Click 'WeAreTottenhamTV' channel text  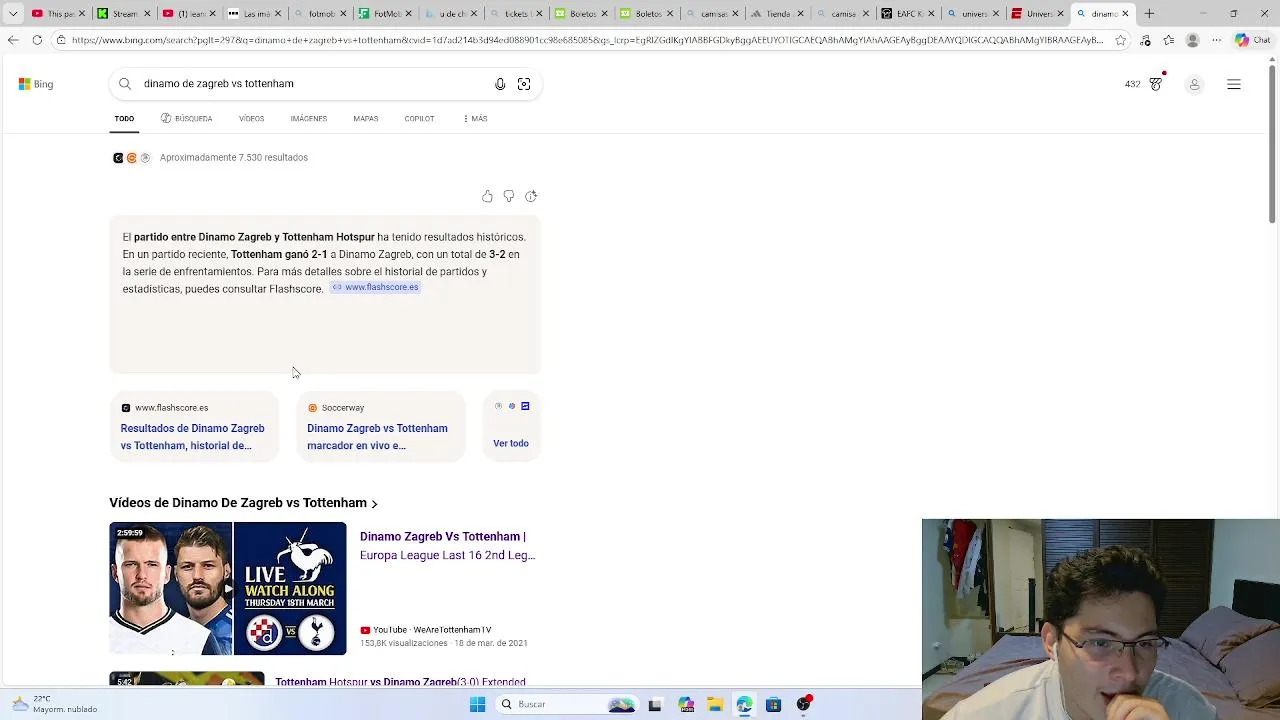tap(452, 630)
